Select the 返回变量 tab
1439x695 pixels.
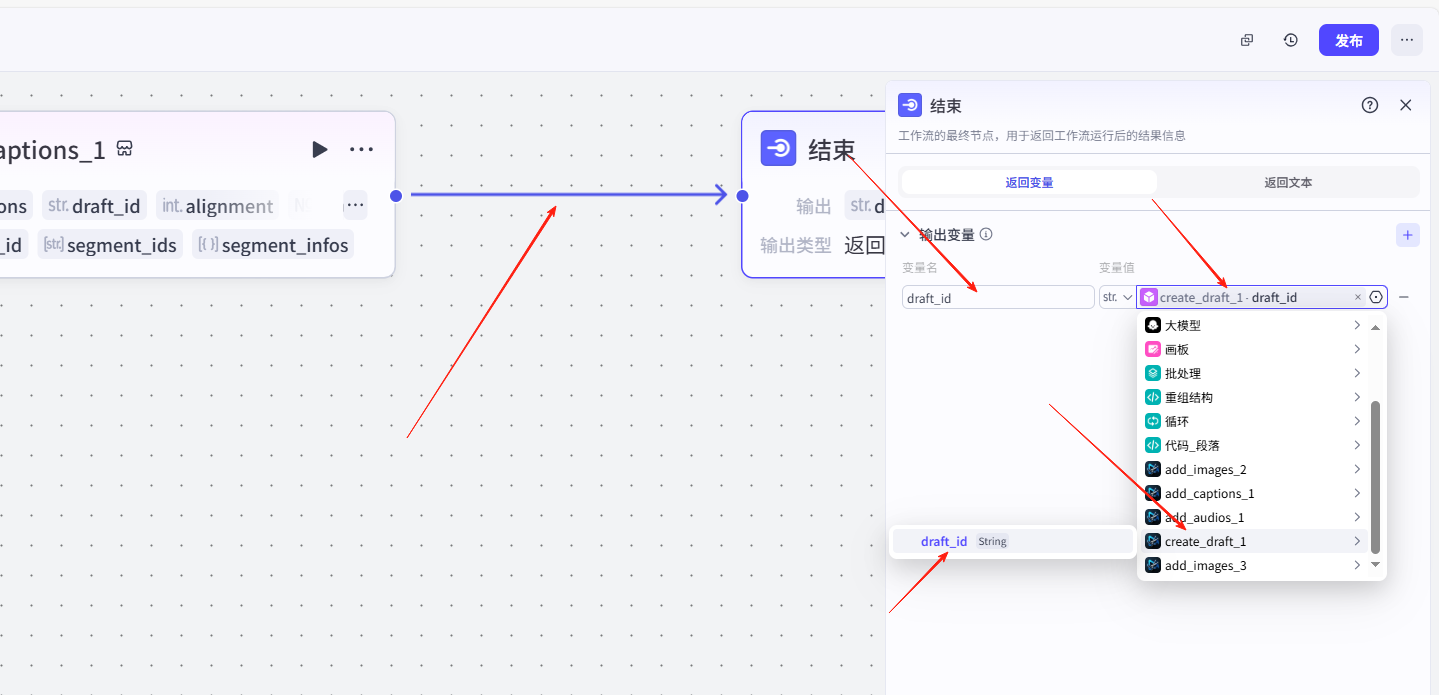point(1029,182)
